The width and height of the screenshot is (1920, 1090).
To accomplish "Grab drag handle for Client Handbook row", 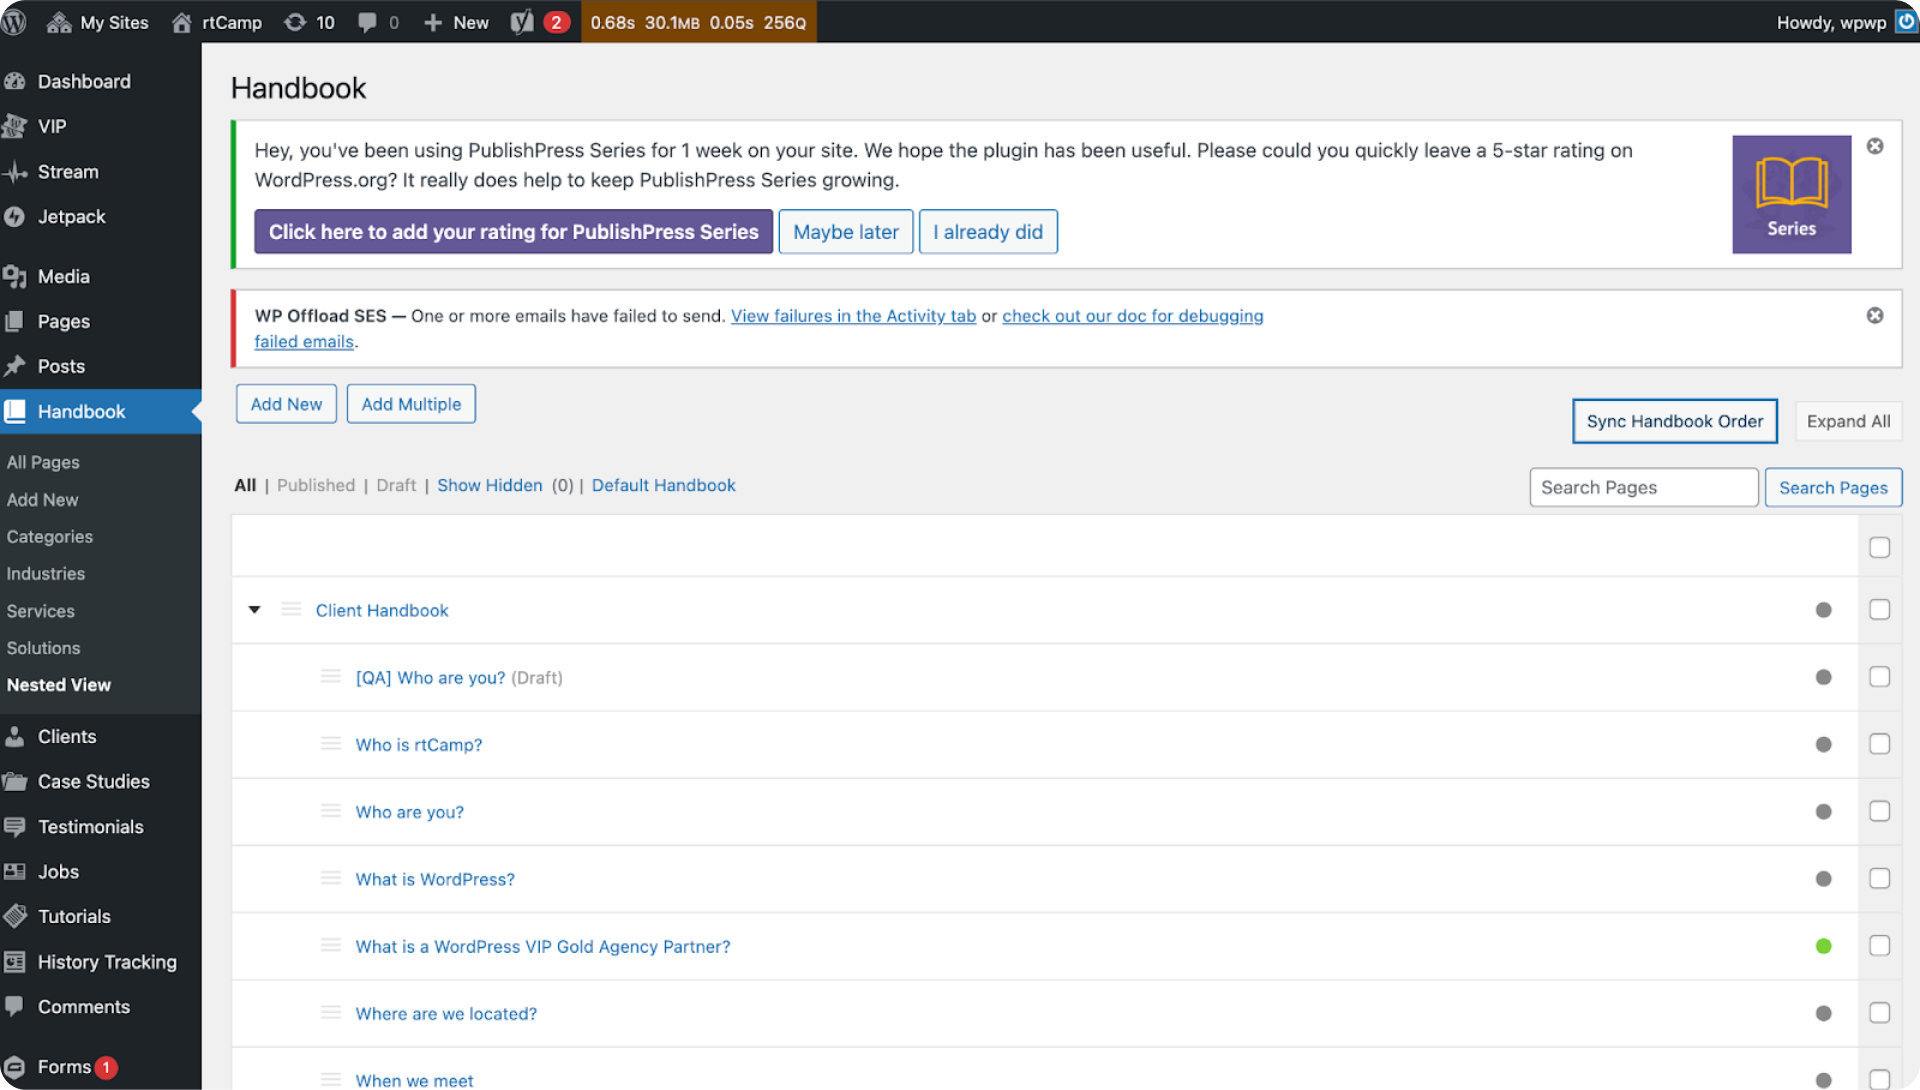I will tap(291, 609).
